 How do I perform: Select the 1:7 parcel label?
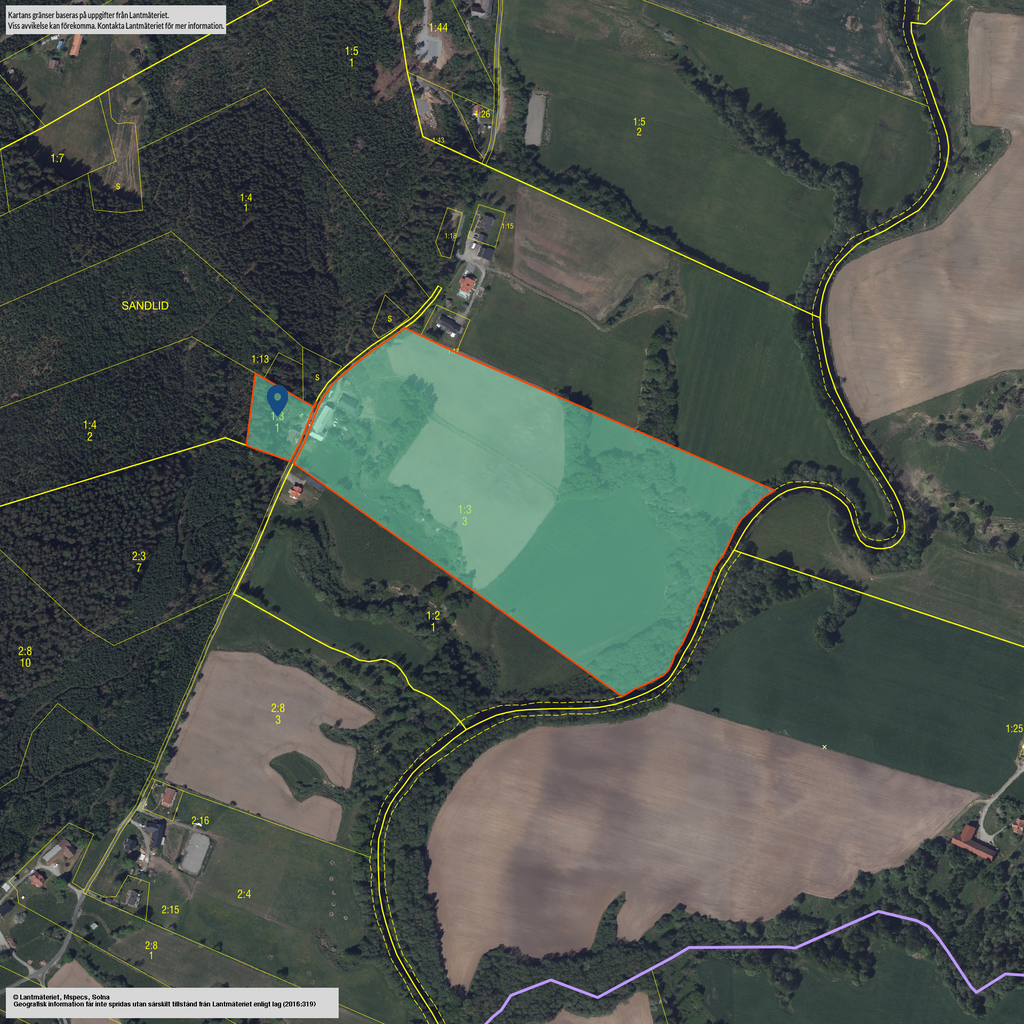tap(57, 159)
